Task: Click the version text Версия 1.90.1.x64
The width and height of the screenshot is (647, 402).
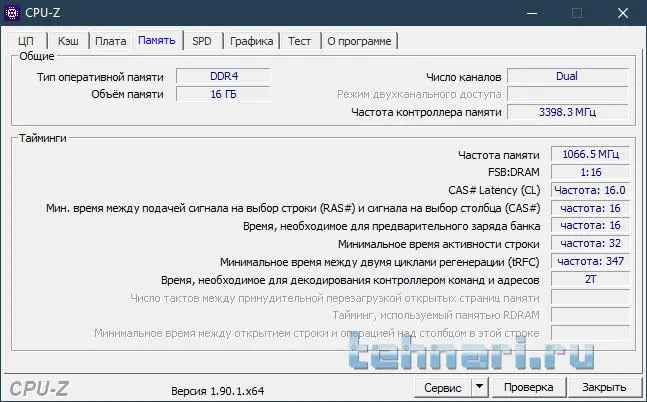Action: pos(217,391)
